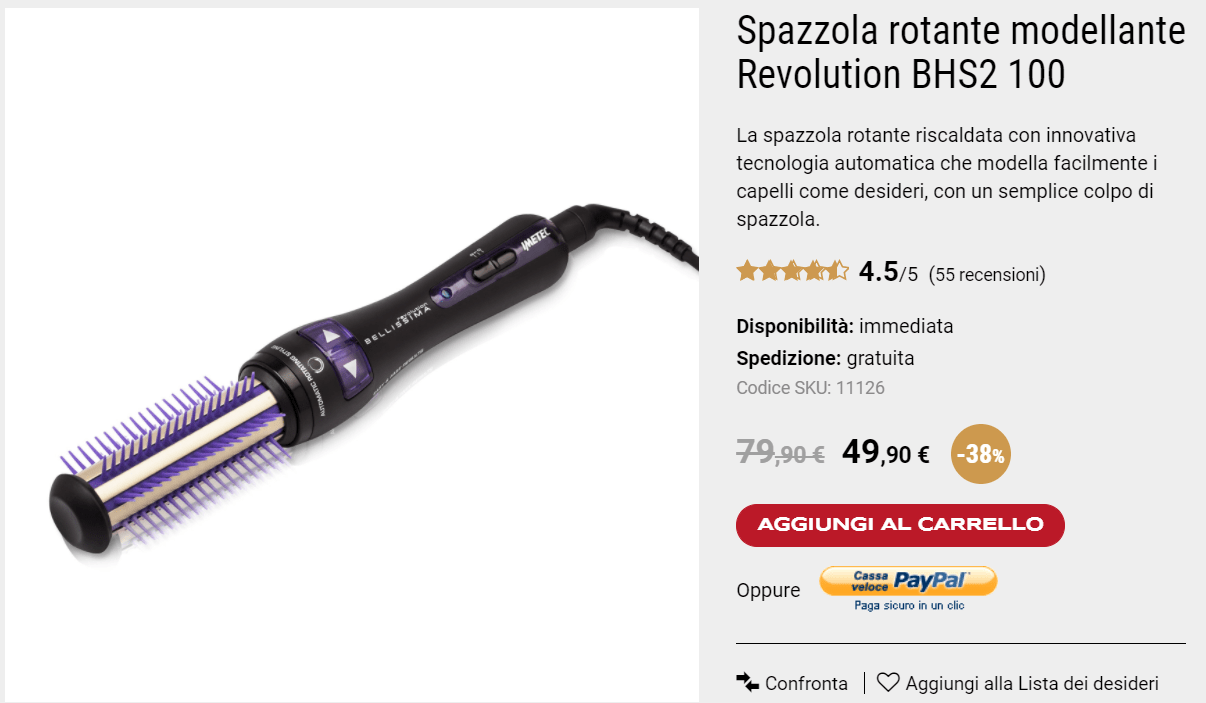Add product to cart with Aggiungi al carrello
Screen dimensions: 1206x703
point(900,525)
